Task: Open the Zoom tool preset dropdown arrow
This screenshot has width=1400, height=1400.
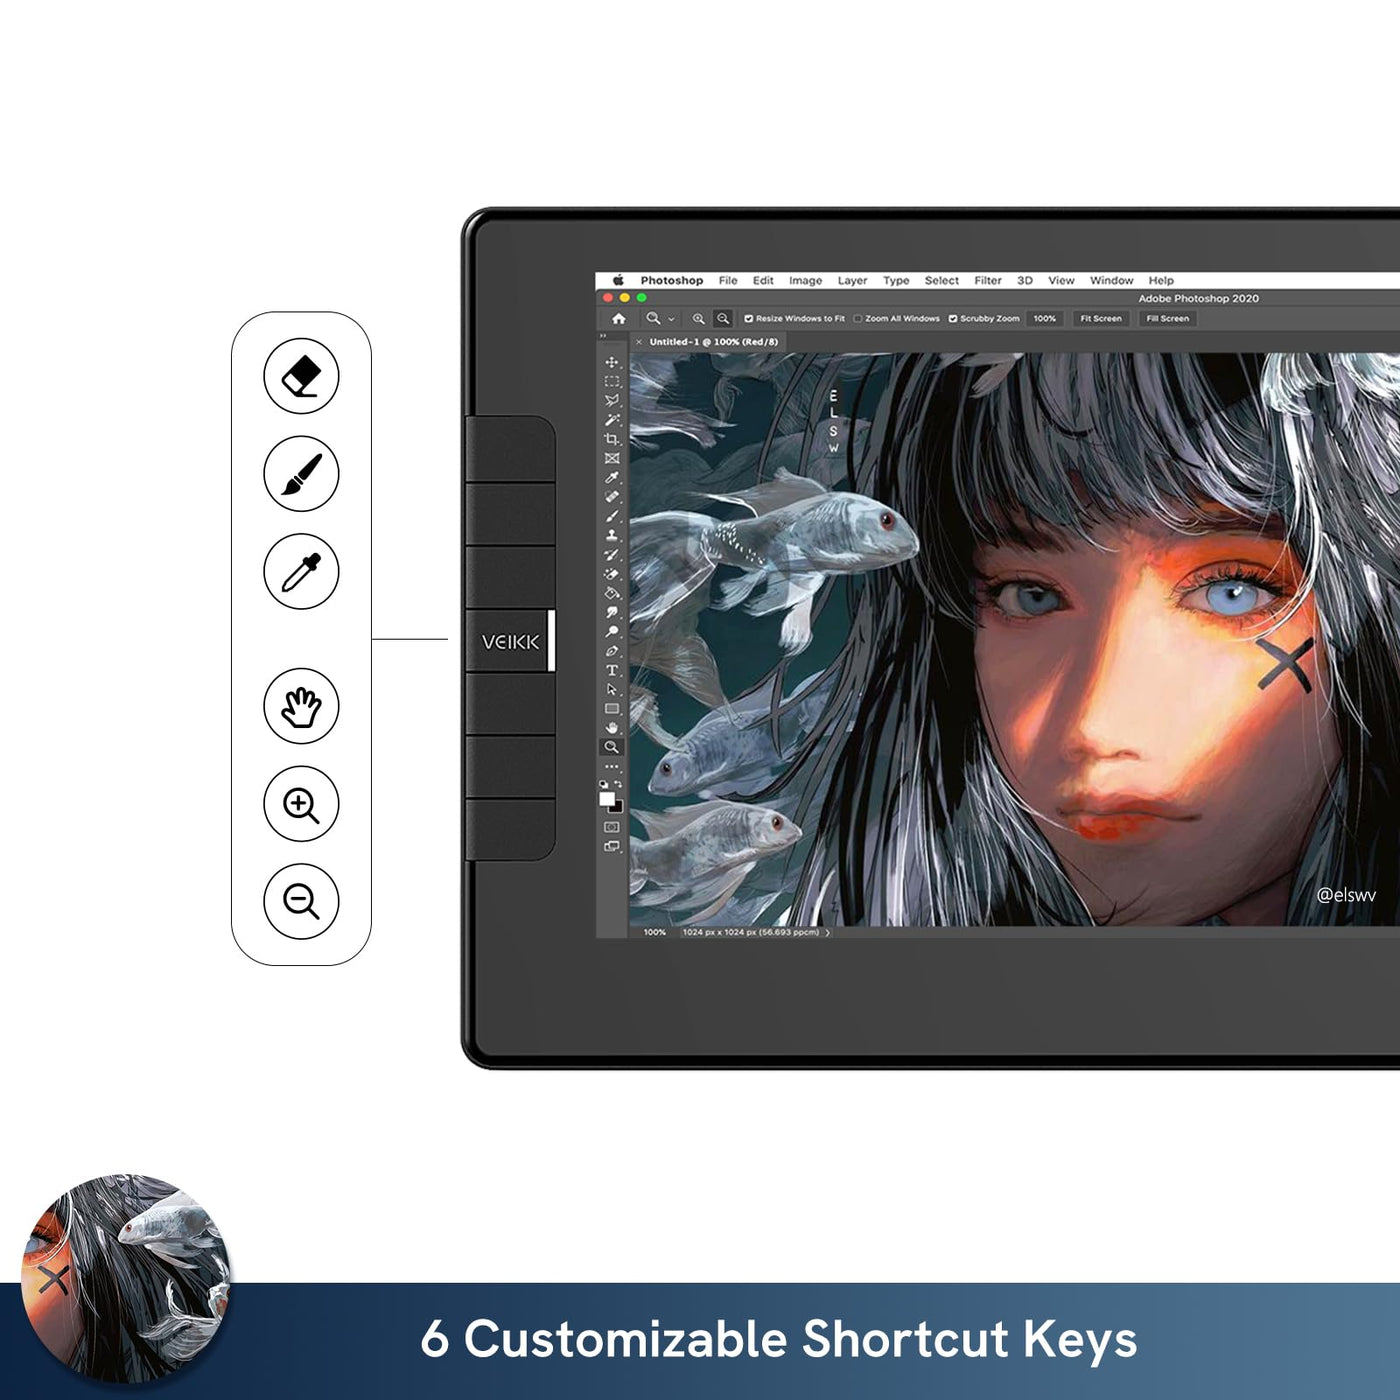Action: click(671, 319)
